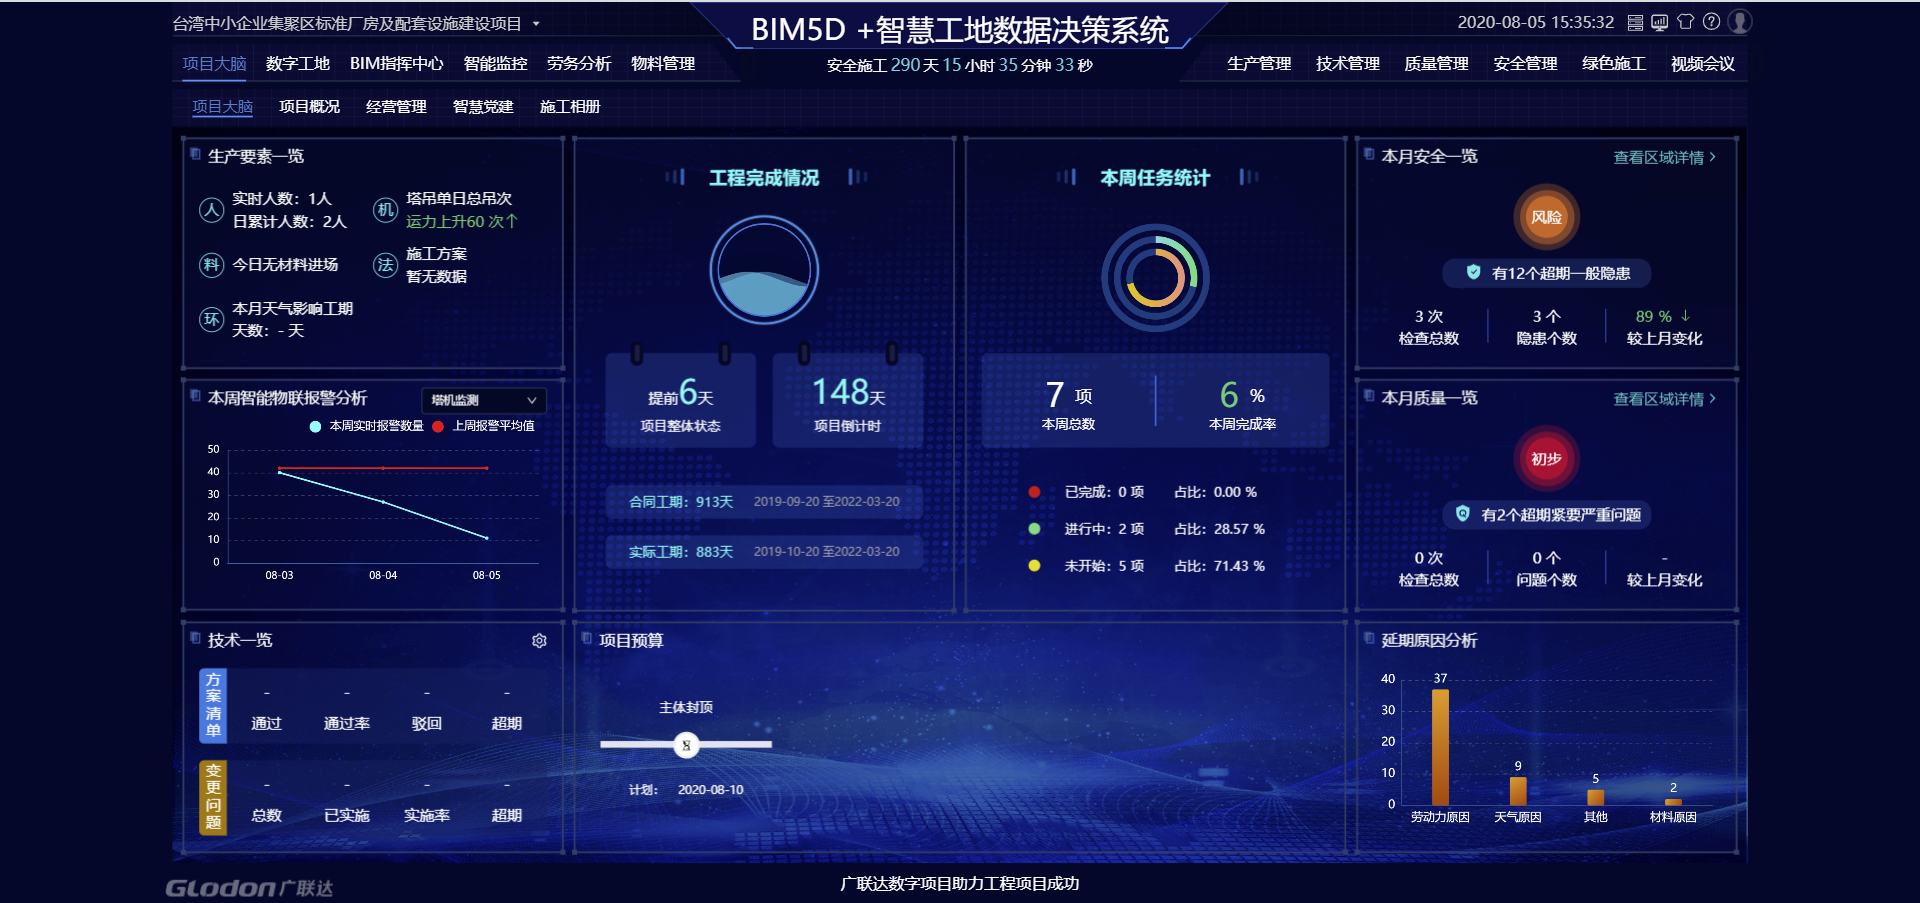Click the 有2个超期紧要严重问题 pill
Viewport: 1920px width, 903px height.
point(1546,515)
